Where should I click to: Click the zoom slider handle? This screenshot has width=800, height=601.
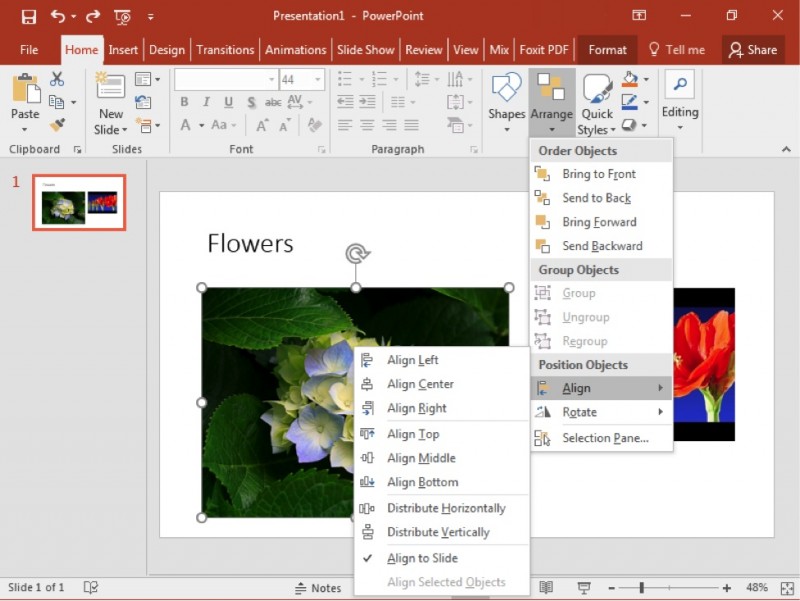[x=641, y=588]
